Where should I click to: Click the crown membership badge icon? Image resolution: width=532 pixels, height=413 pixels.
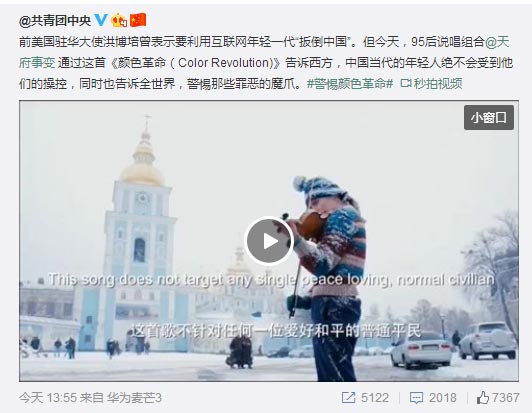coord(119,20)
